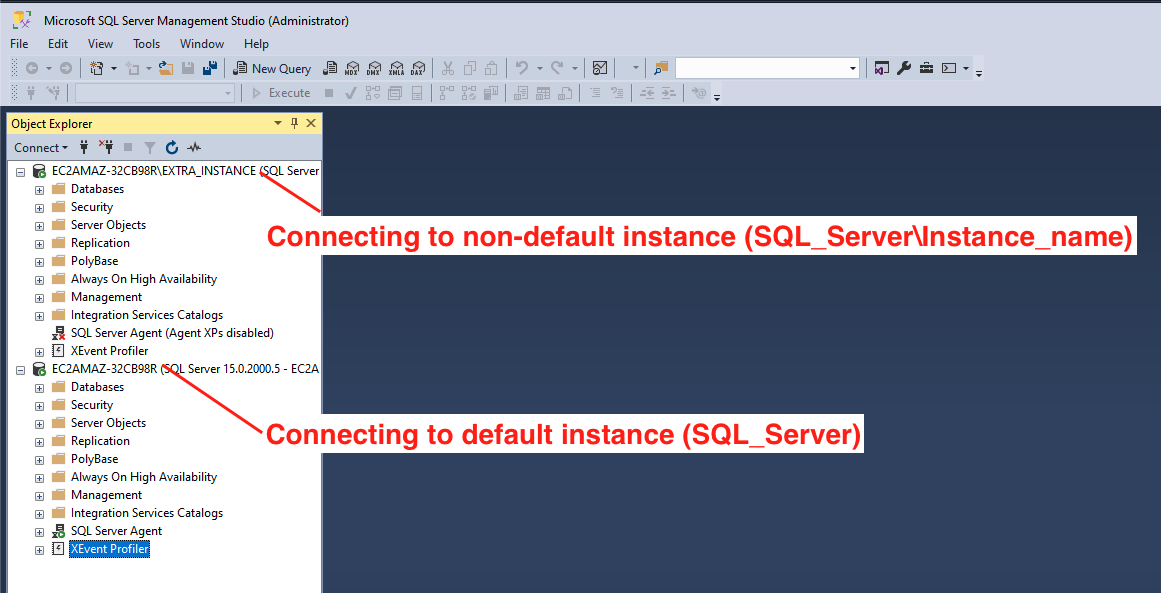Click the purple Visual Studio window icon

[881, 68]
